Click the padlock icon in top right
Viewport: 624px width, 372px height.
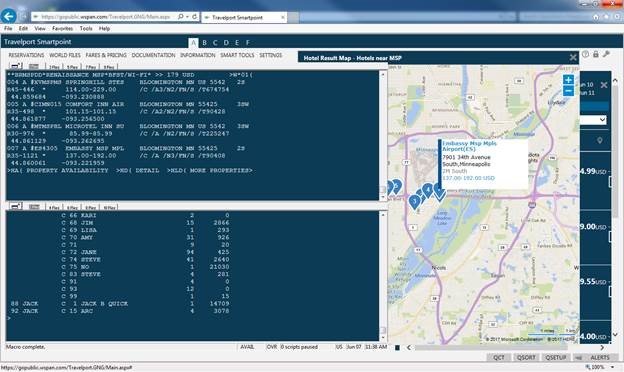[x=596, y=54]
